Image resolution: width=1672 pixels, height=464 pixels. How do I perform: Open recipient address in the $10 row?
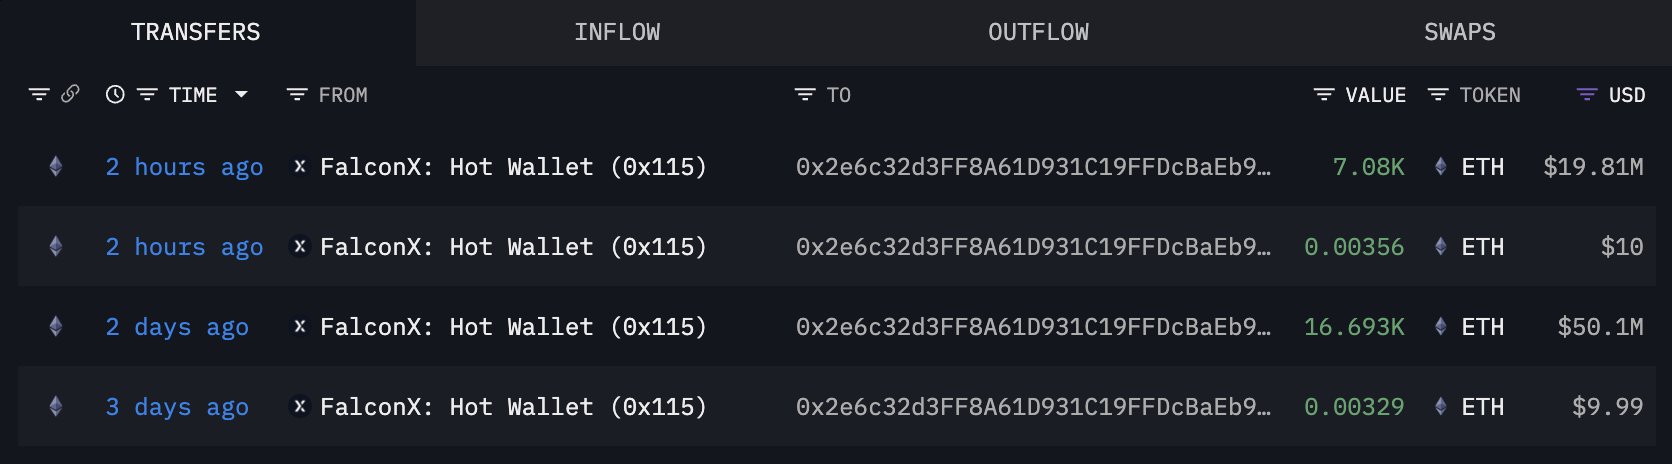pyautogui.click(x=1033, y=247)
